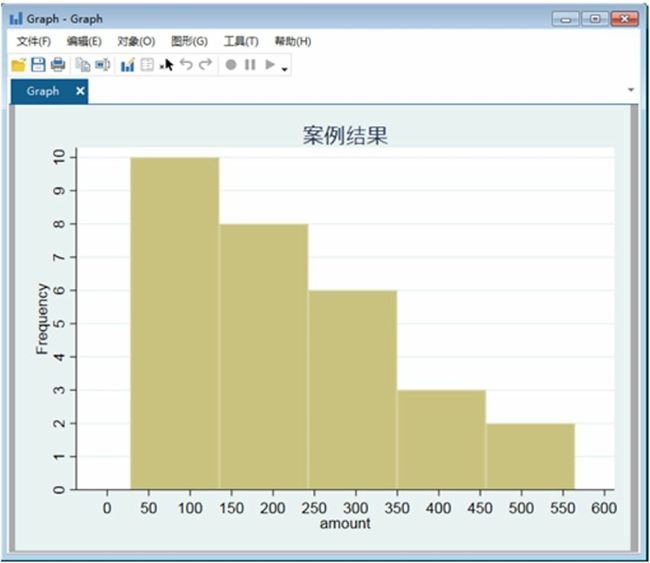
Task: Open the 对象(O) menu
Action: coord(136,41)
